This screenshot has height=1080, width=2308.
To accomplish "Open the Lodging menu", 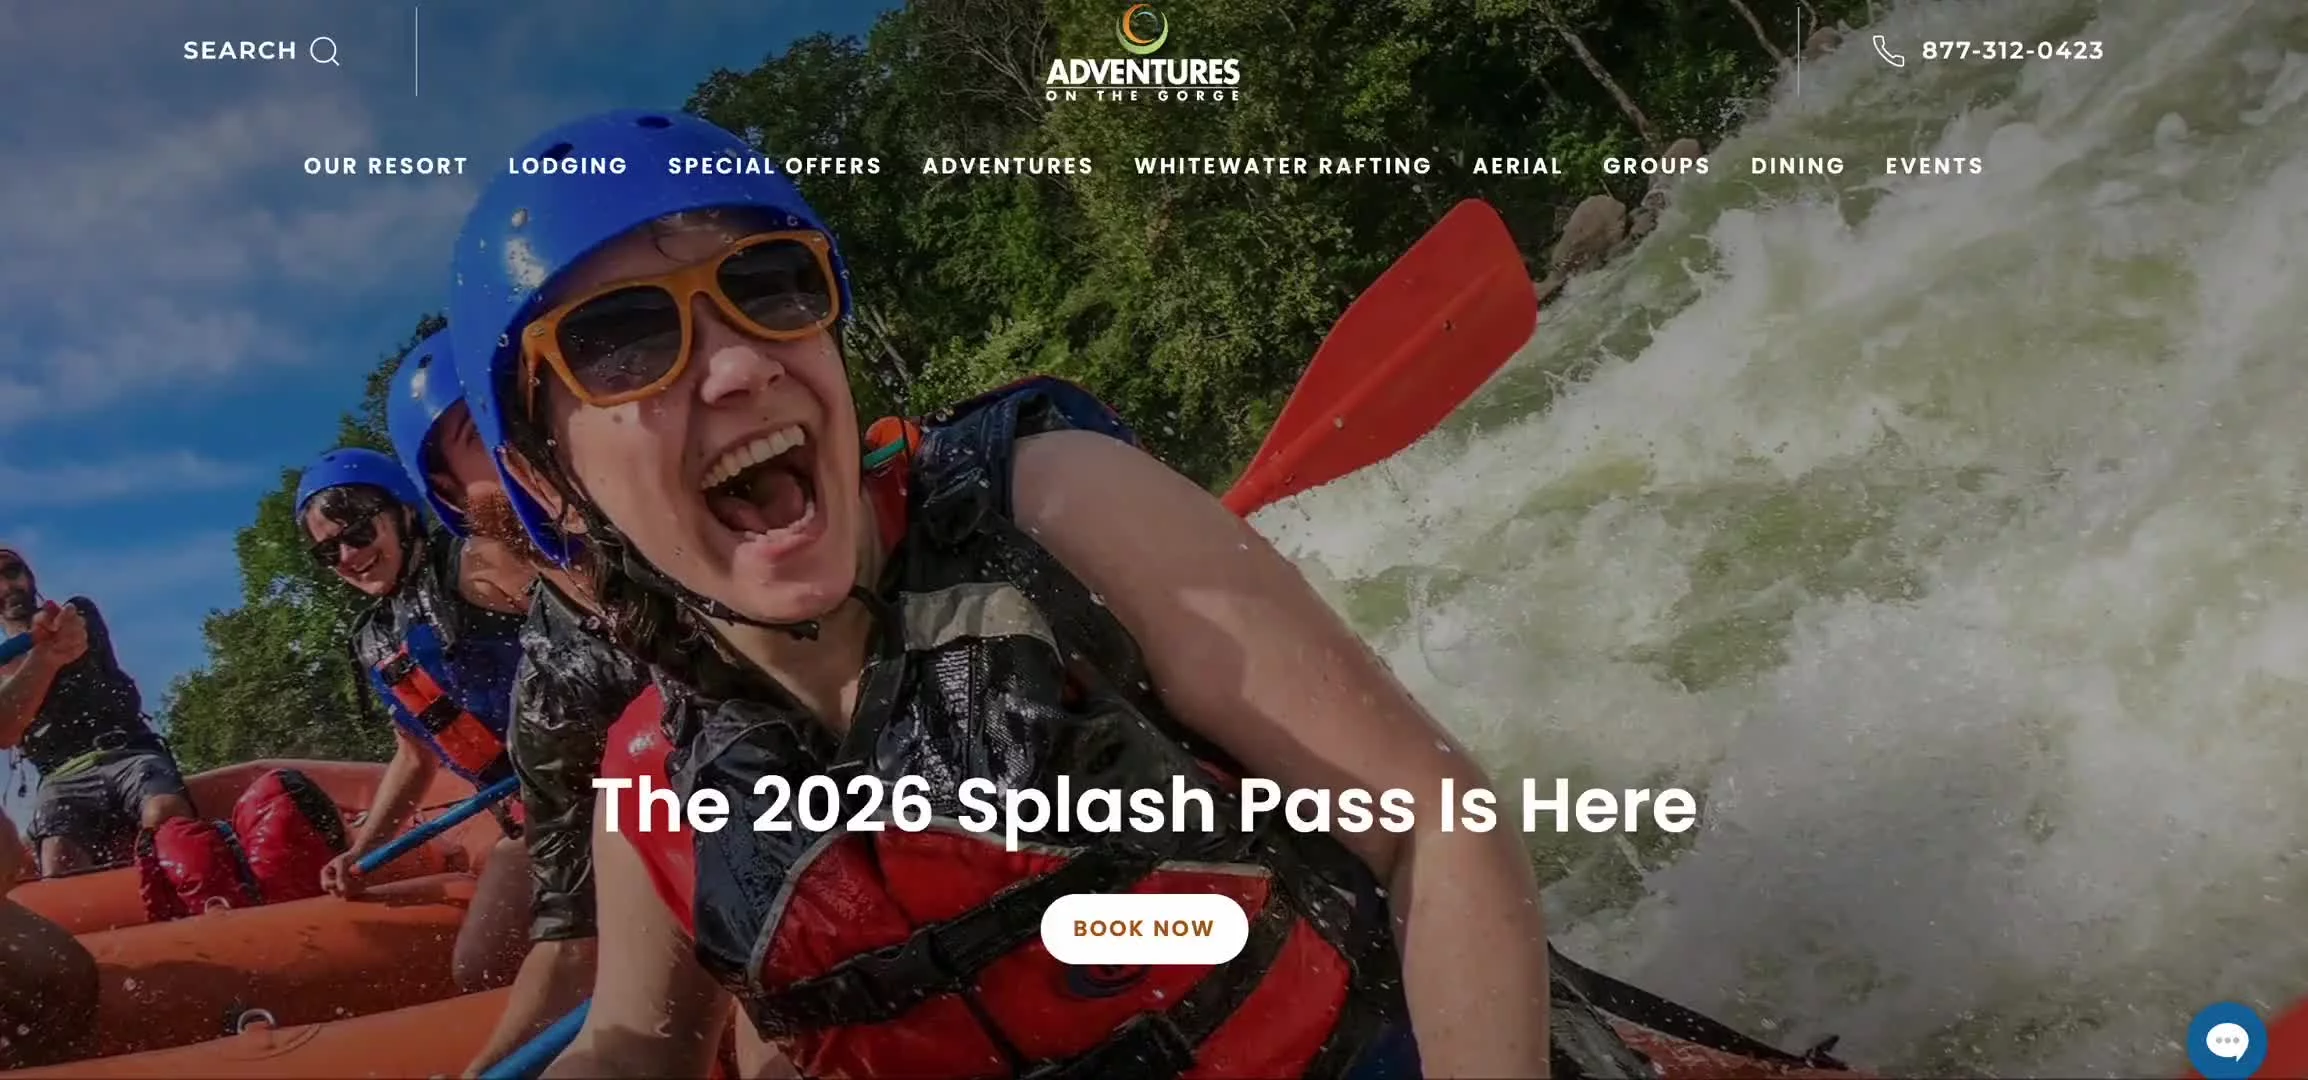I will pos(568,166).
